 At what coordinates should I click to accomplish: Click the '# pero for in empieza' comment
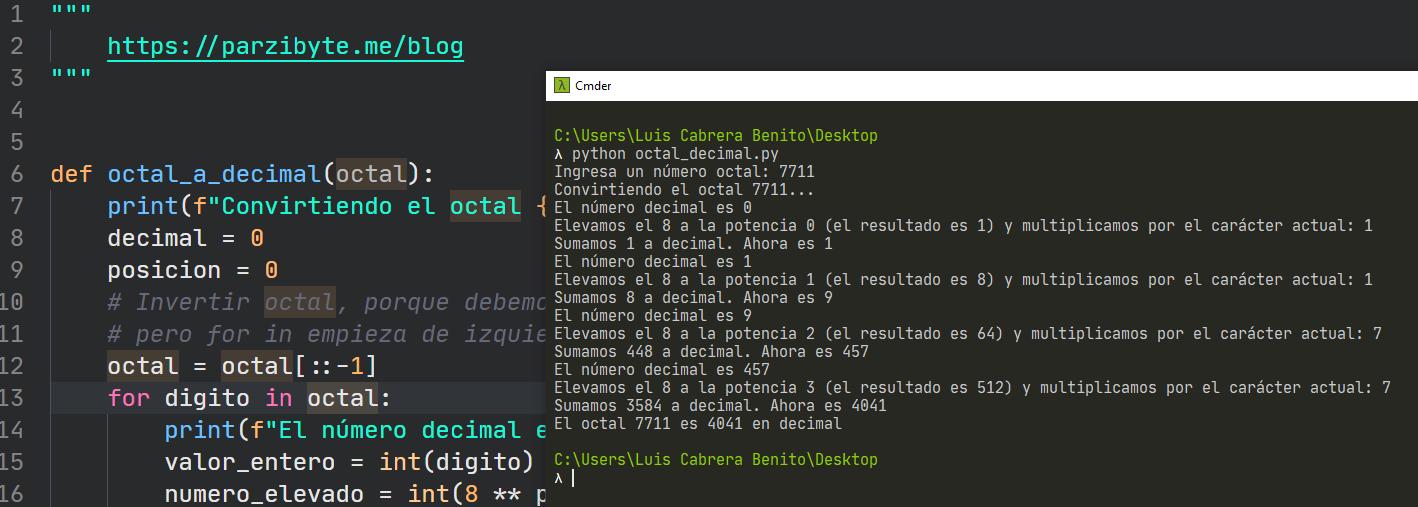[x=325, y=334]
